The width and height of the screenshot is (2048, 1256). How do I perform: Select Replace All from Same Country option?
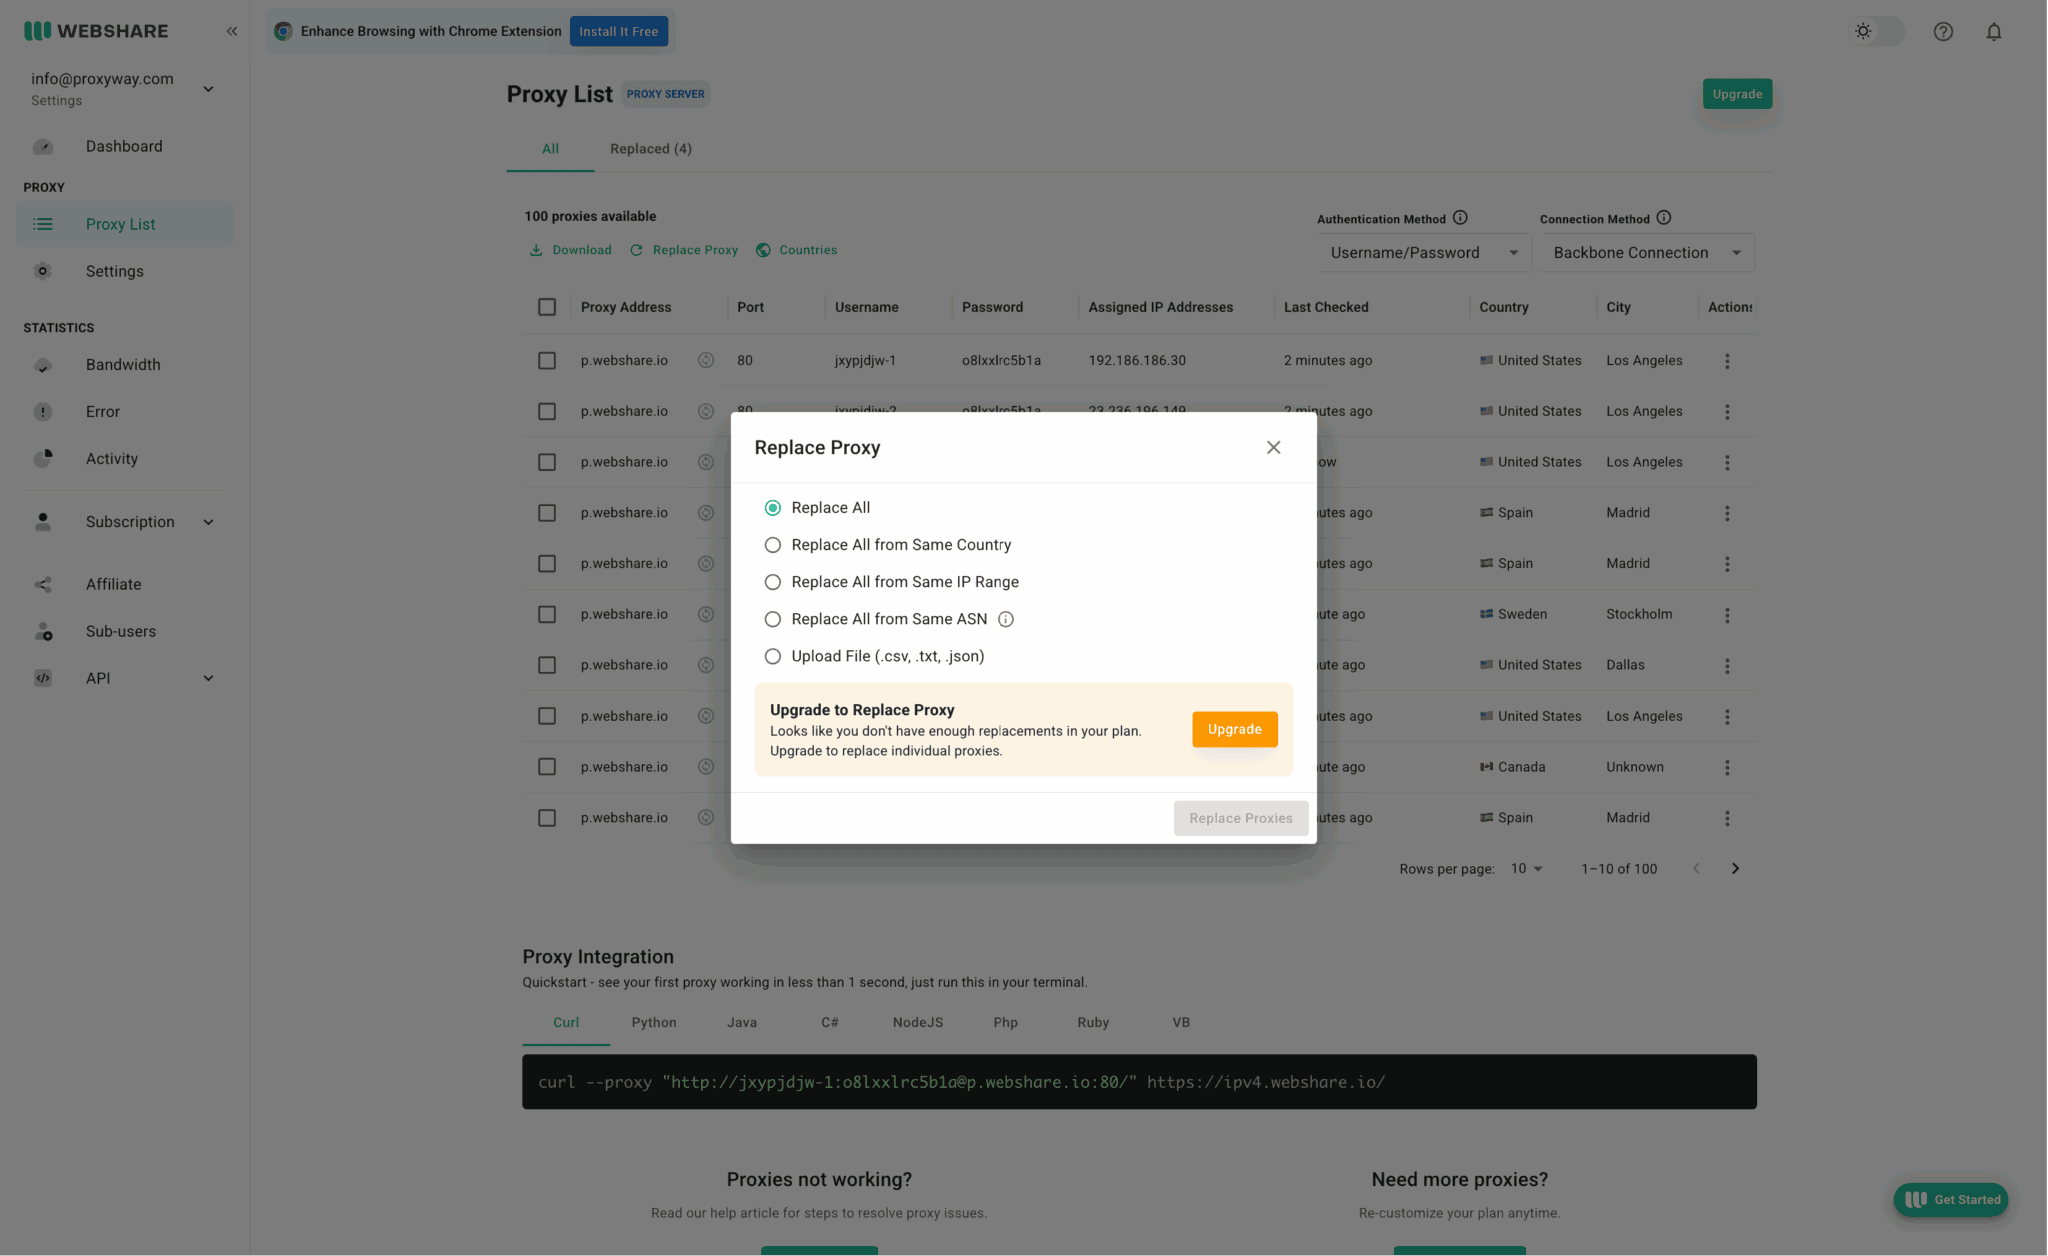(x=772, y=544)
